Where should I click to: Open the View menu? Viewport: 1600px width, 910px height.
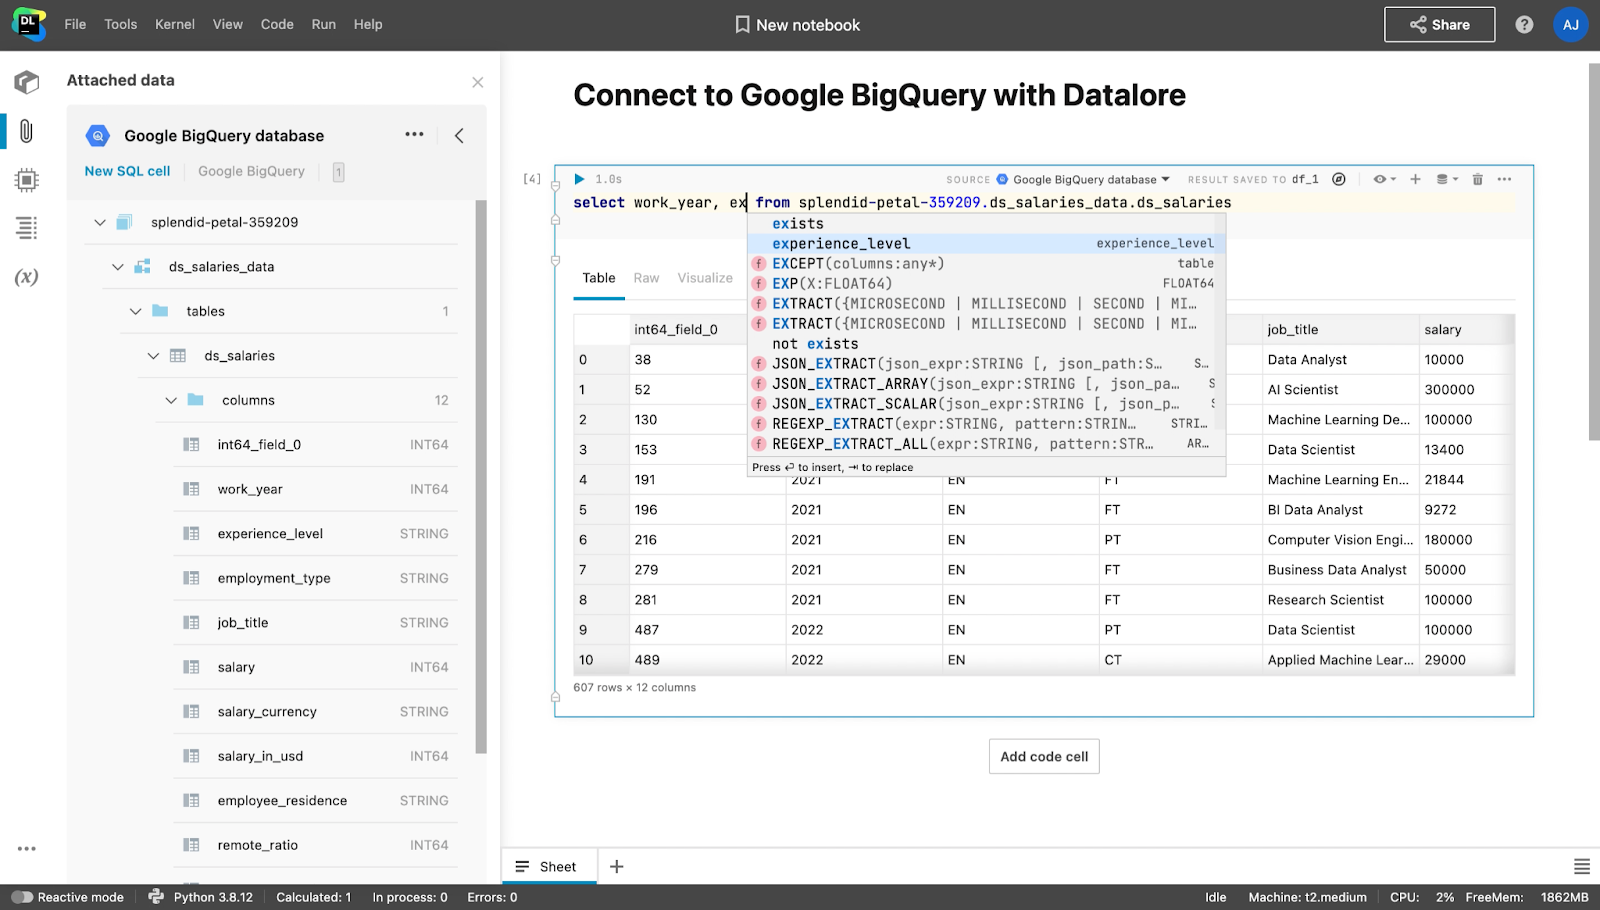coord(228,24)
